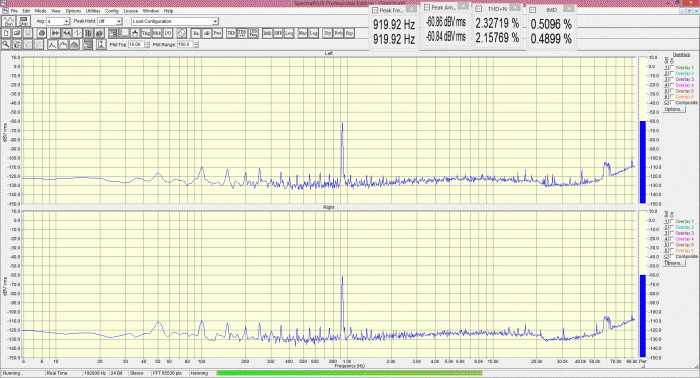Open the License menu

click(x=130, y=11)
